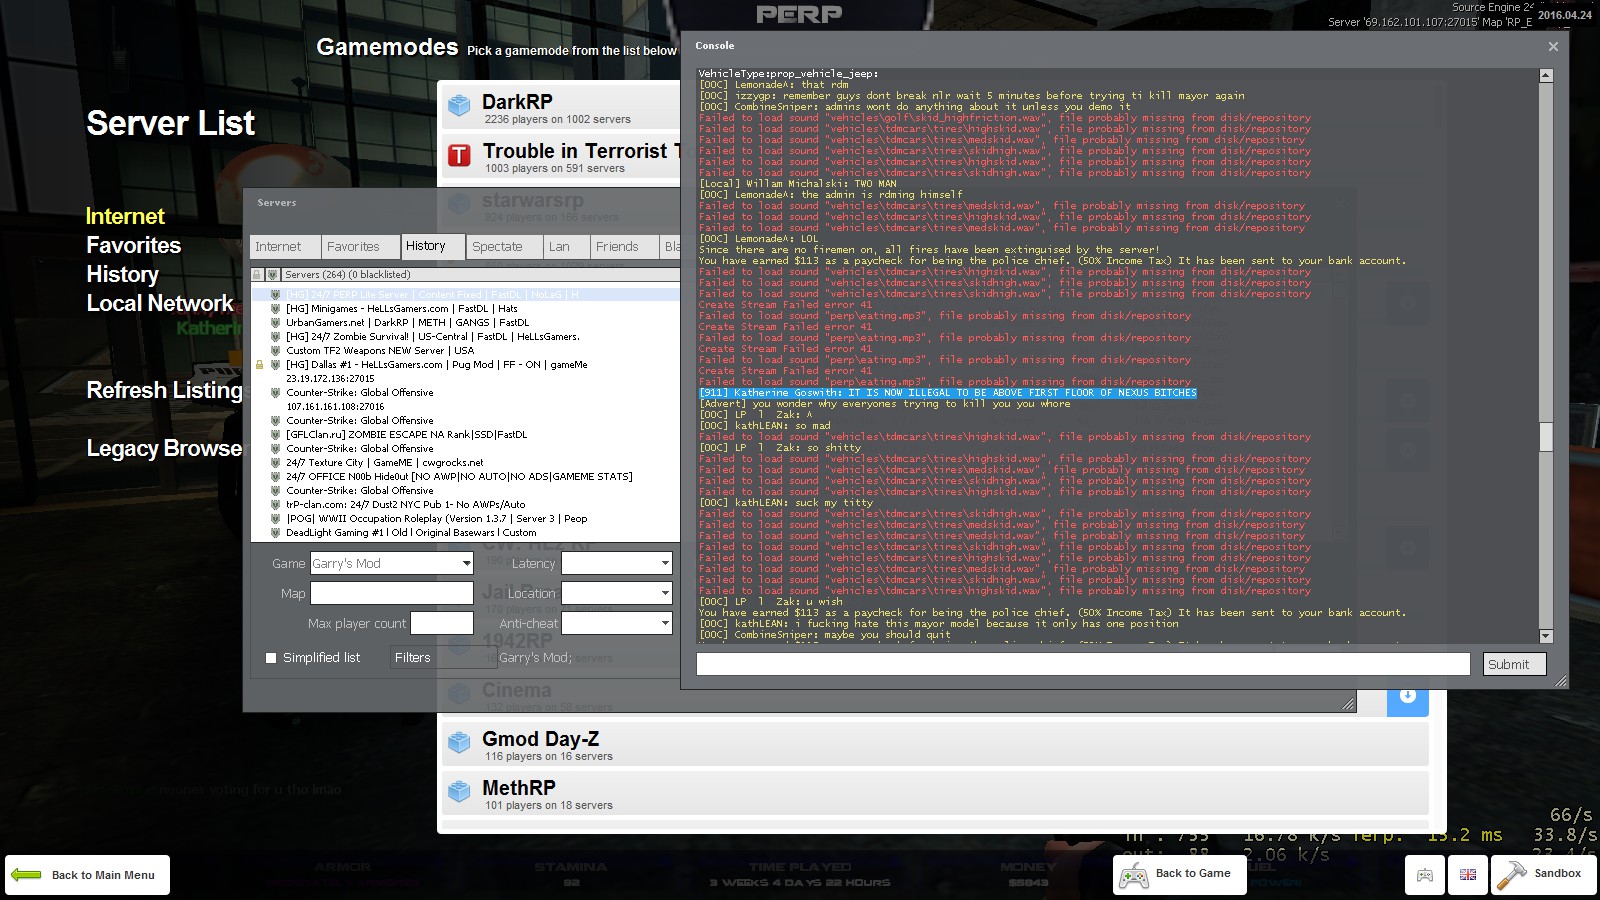Click Refresh Listing in the sidebar
Screen dimensions: 1600x900
tap(164, 390)
